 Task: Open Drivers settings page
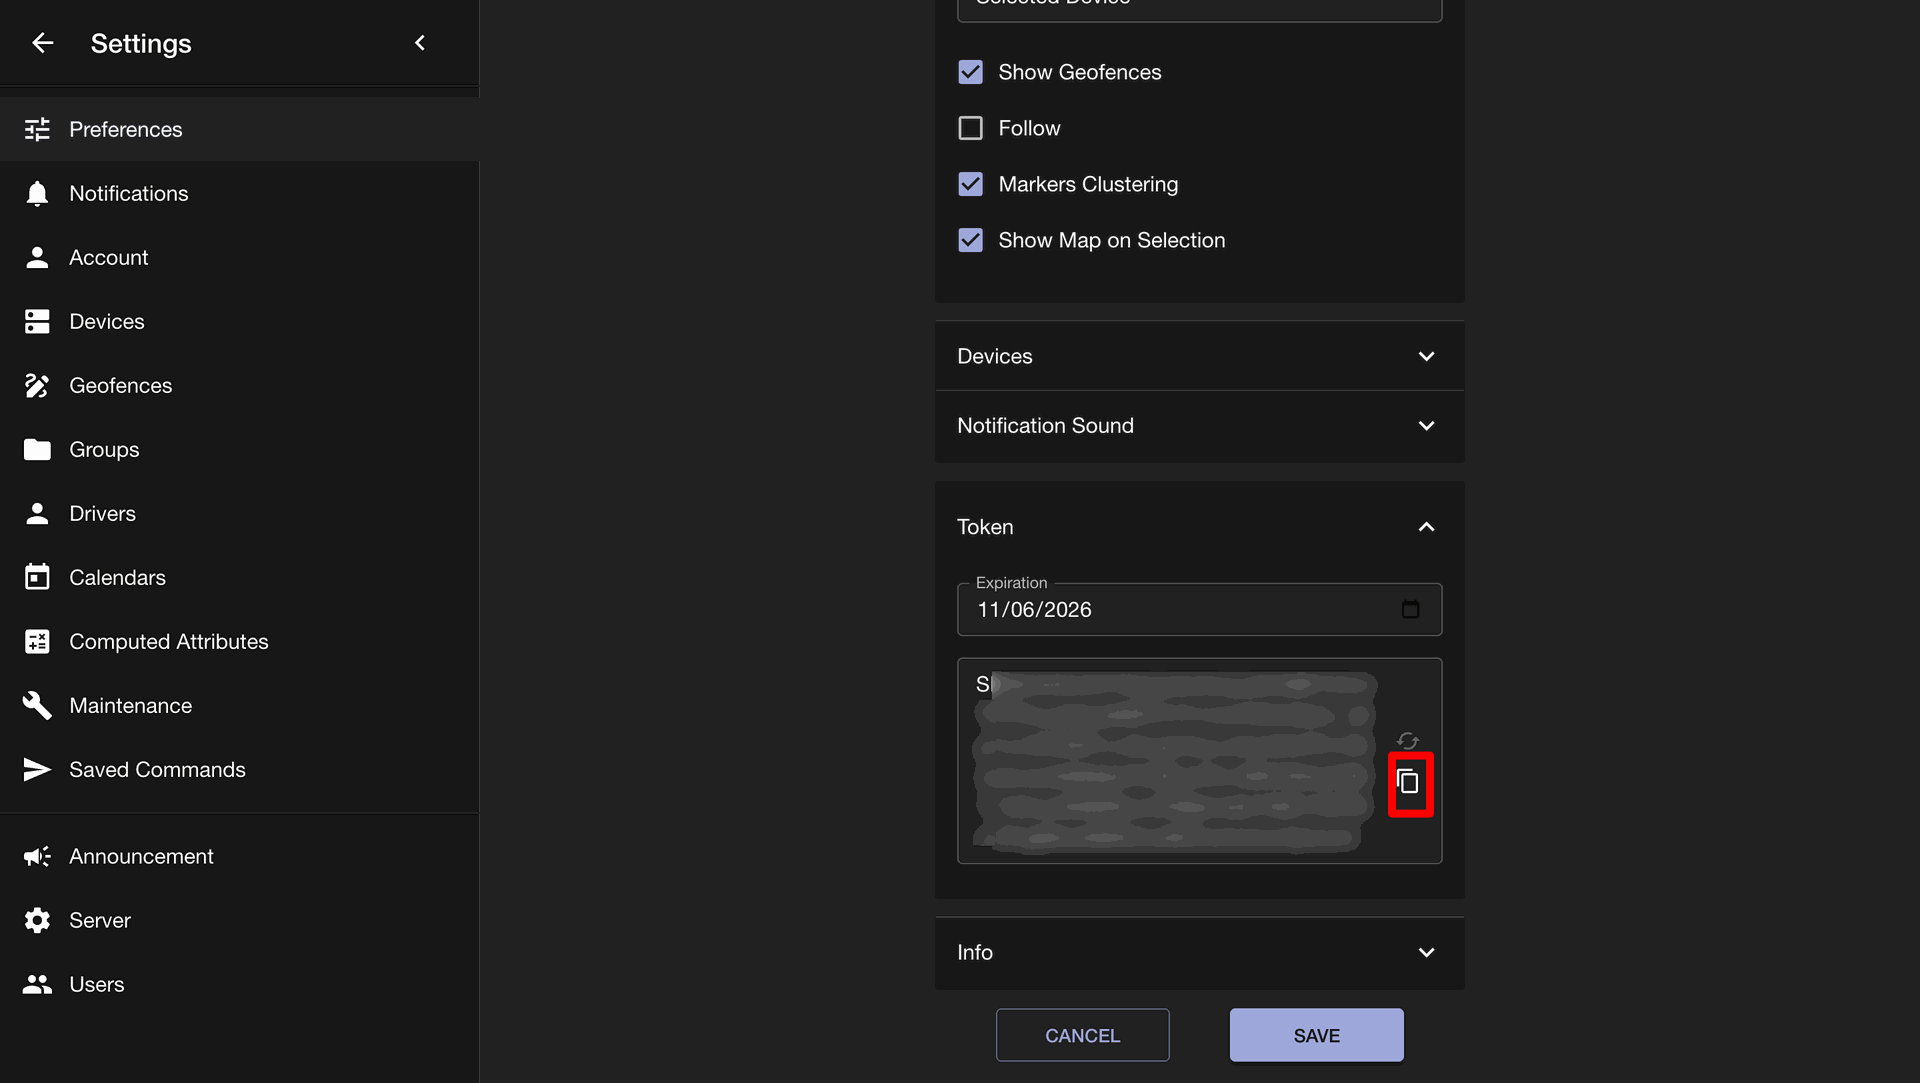pos(239,513)
